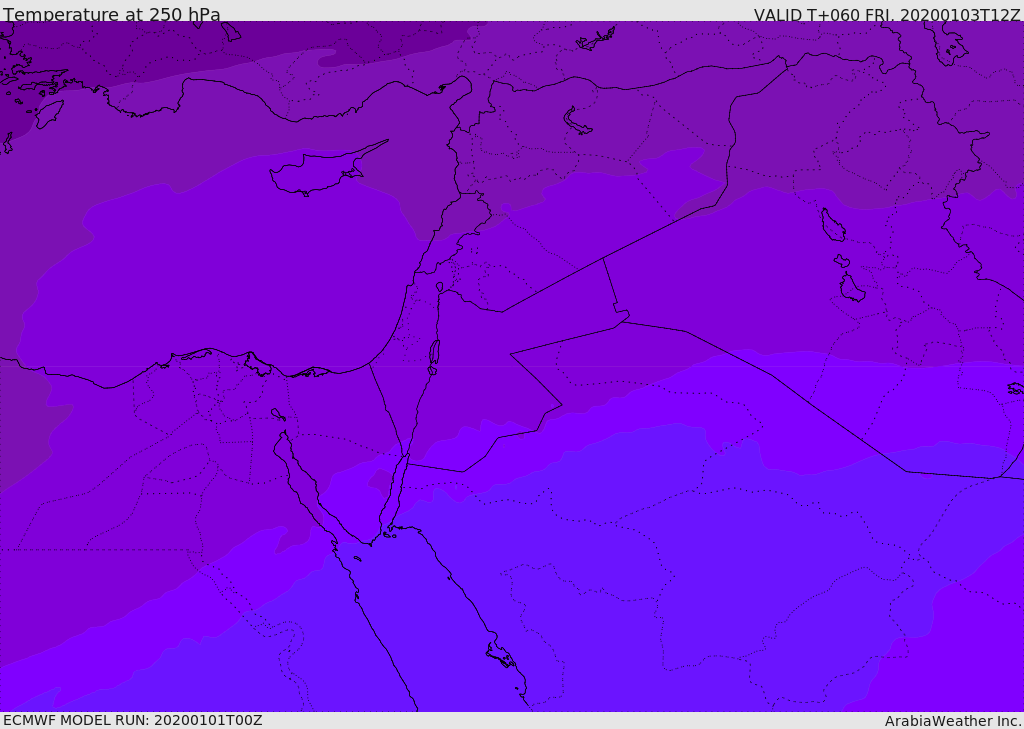Click the Dead Sea outline on the map
Viewport: 1024px width, 729px height.
[x=434, y=356]
